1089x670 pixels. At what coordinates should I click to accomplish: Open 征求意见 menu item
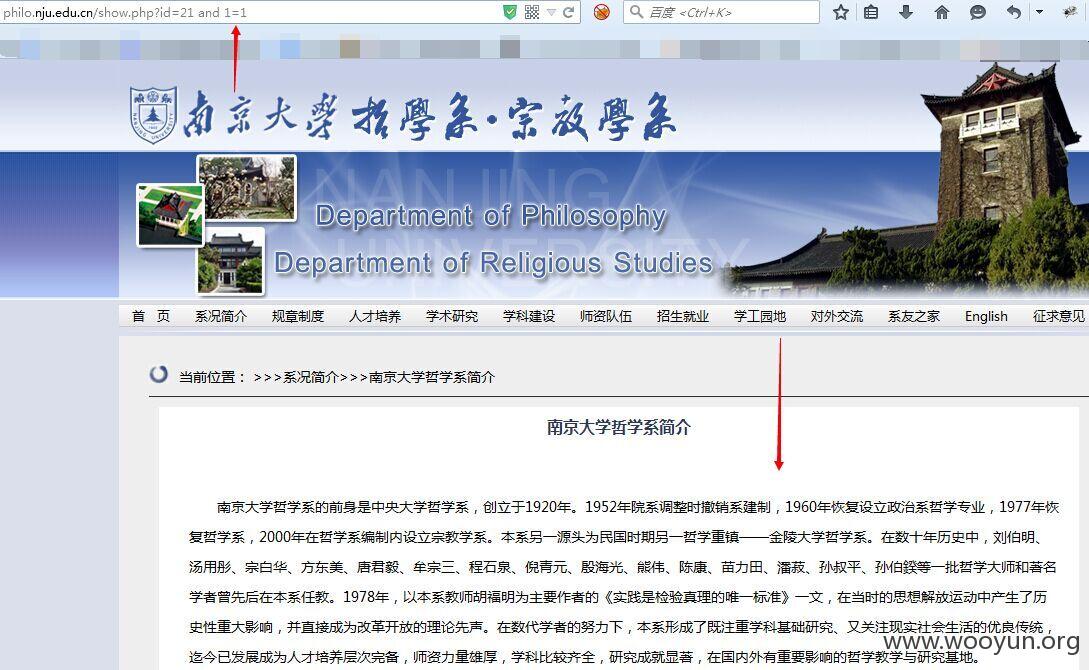tap(1058, 317)
